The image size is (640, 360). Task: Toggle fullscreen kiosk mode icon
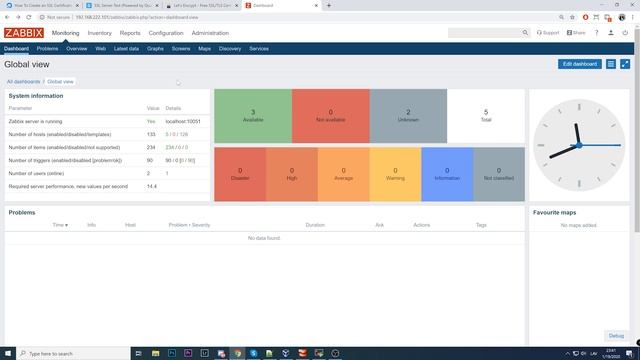625,64
